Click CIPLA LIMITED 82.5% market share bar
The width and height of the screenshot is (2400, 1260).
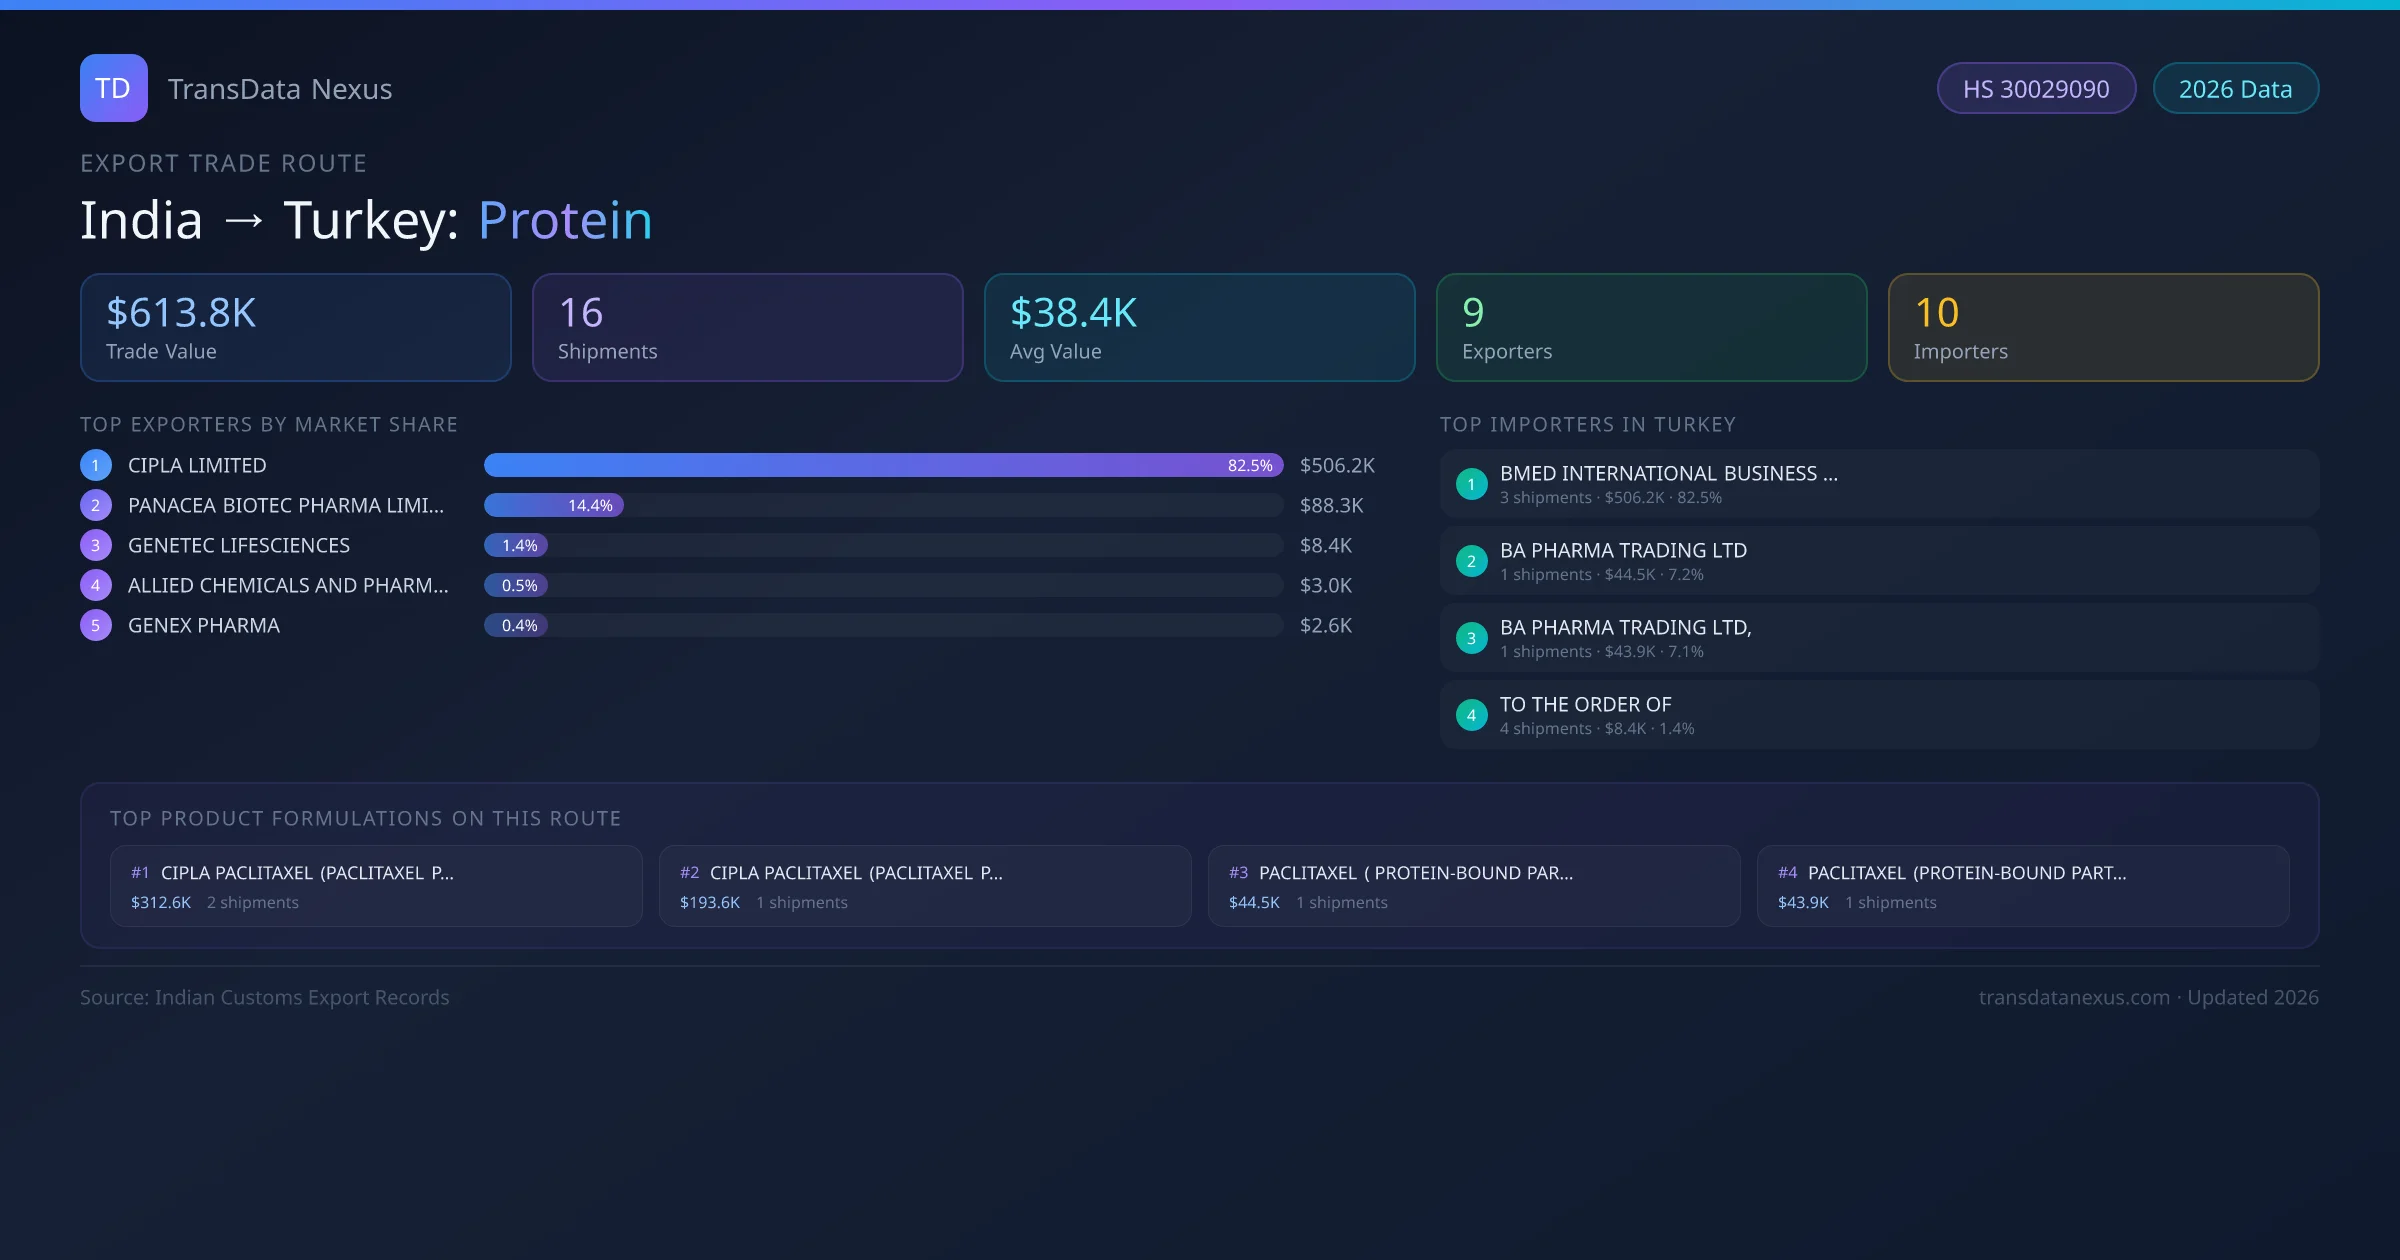pyautogui.click(x=882, y=465)
